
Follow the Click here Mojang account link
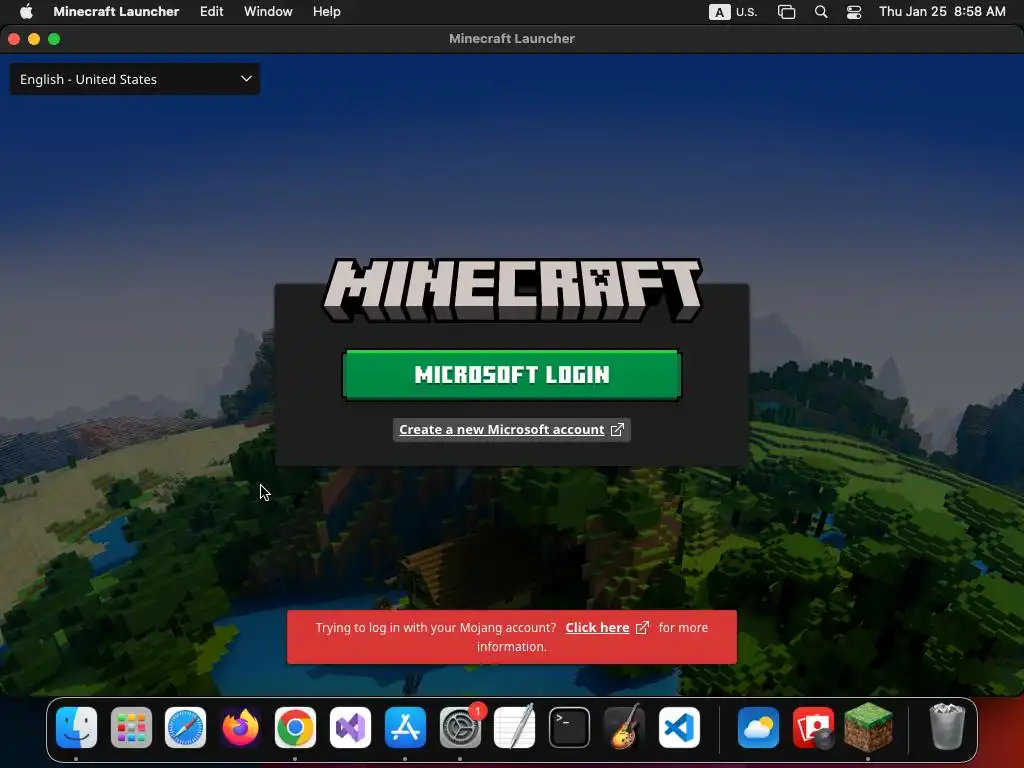point(597,628)
